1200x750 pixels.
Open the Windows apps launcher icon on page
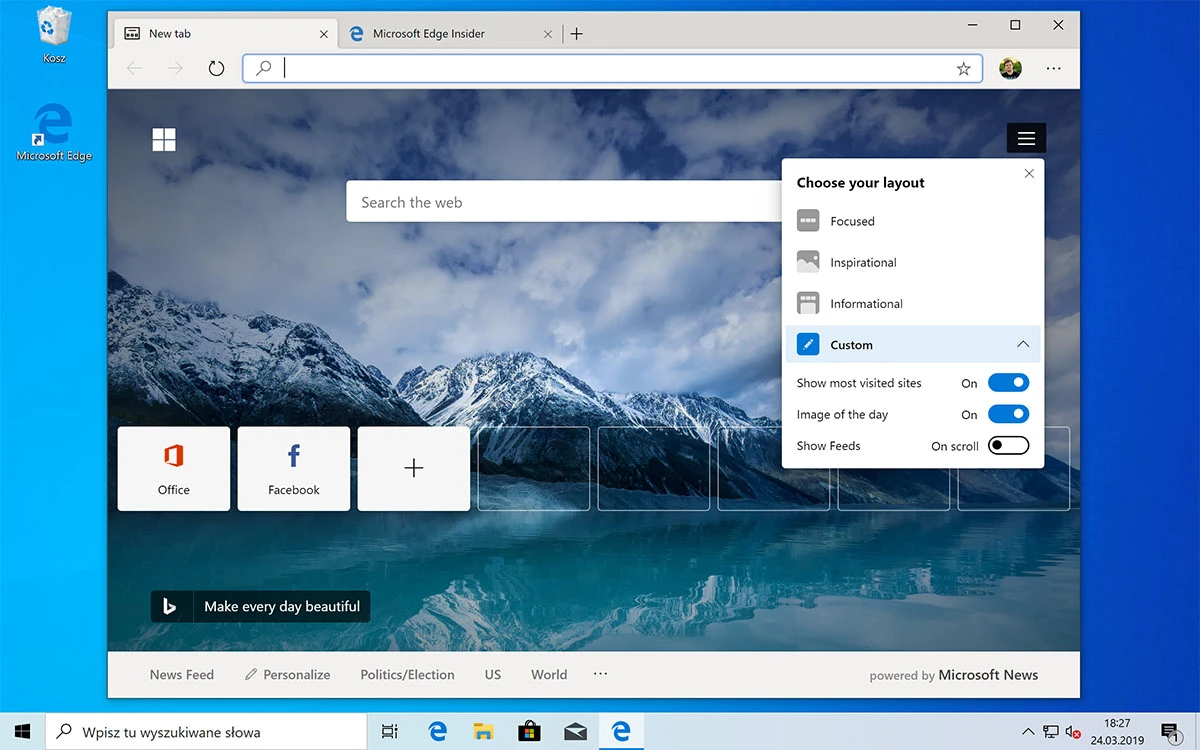click(x=164, y=139)
